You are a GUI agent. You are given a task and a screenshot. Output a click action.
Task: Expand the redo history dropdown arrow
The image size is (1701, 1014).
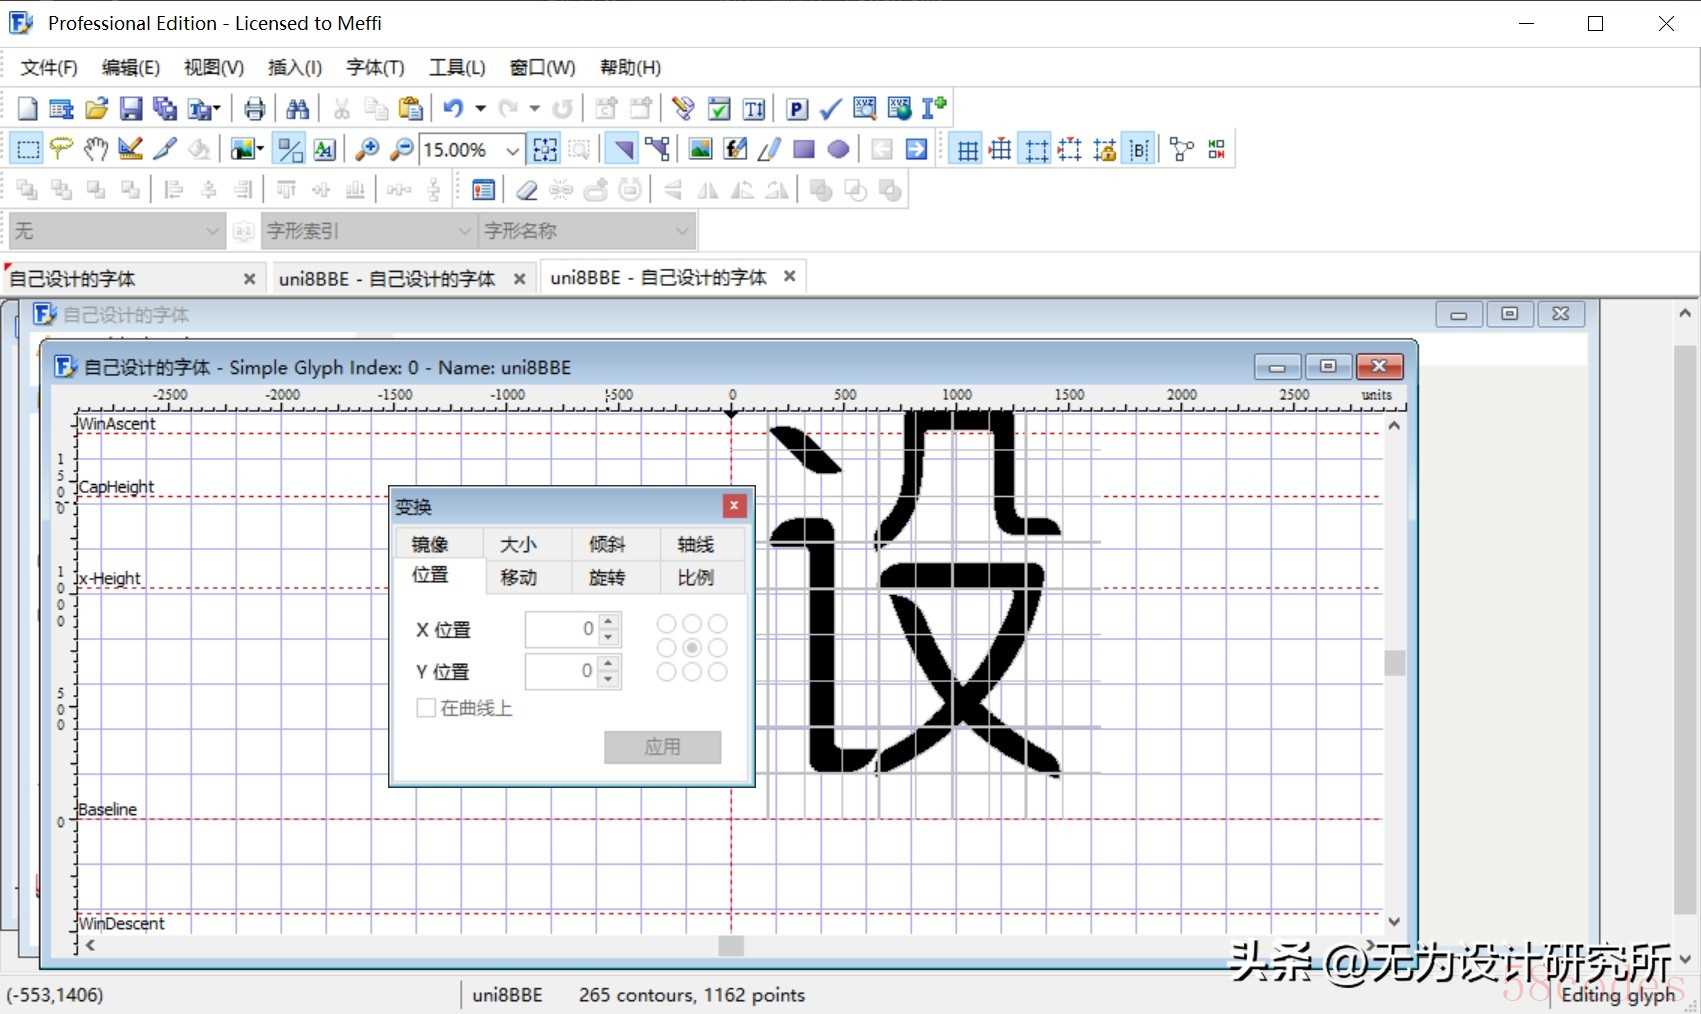[535, 108]
